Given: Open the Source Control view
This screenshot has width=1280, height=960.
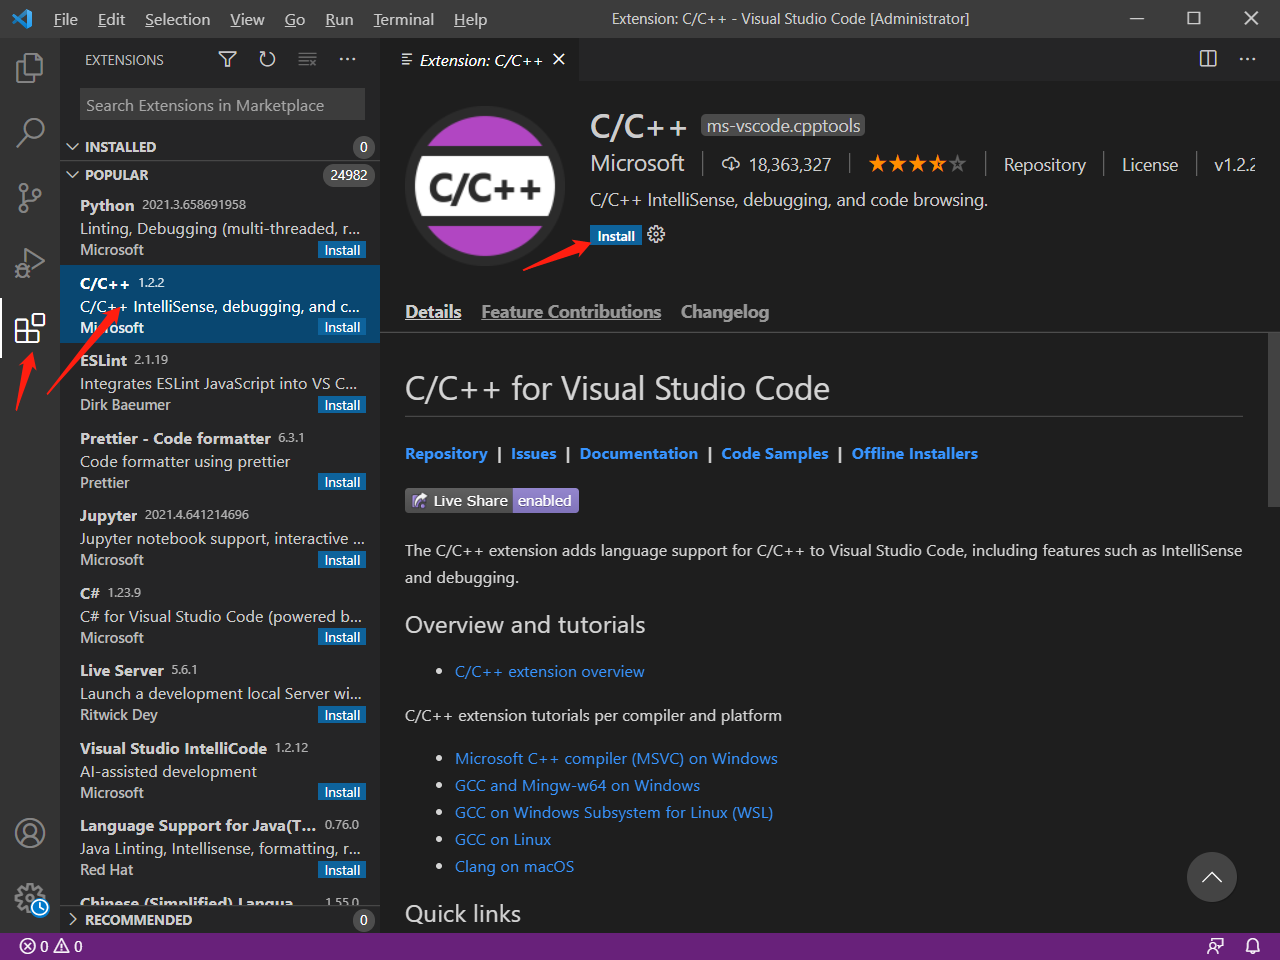Looking at the screenshot, I should click(29, 196).
